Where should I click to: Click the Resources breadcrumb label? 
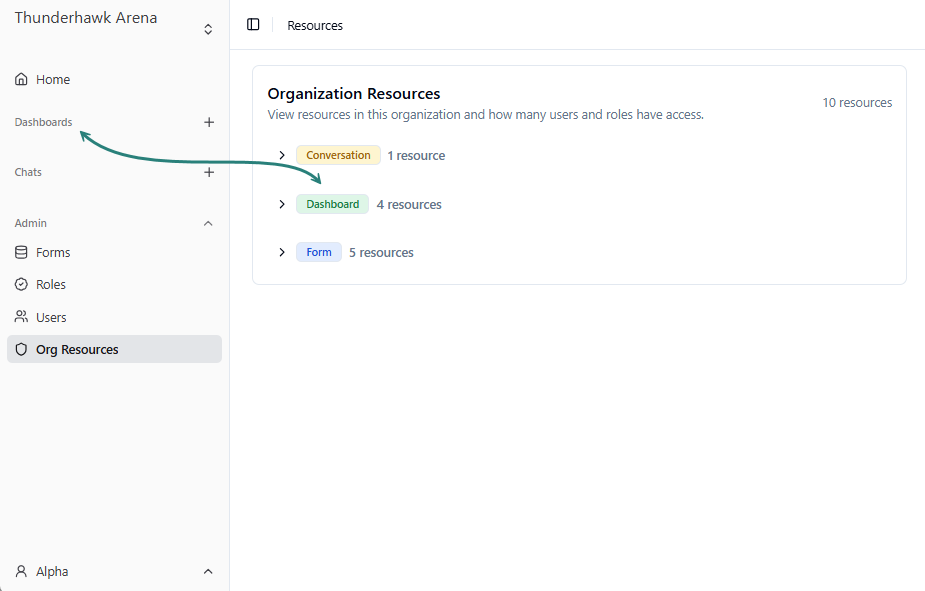(x=315, y=26)
